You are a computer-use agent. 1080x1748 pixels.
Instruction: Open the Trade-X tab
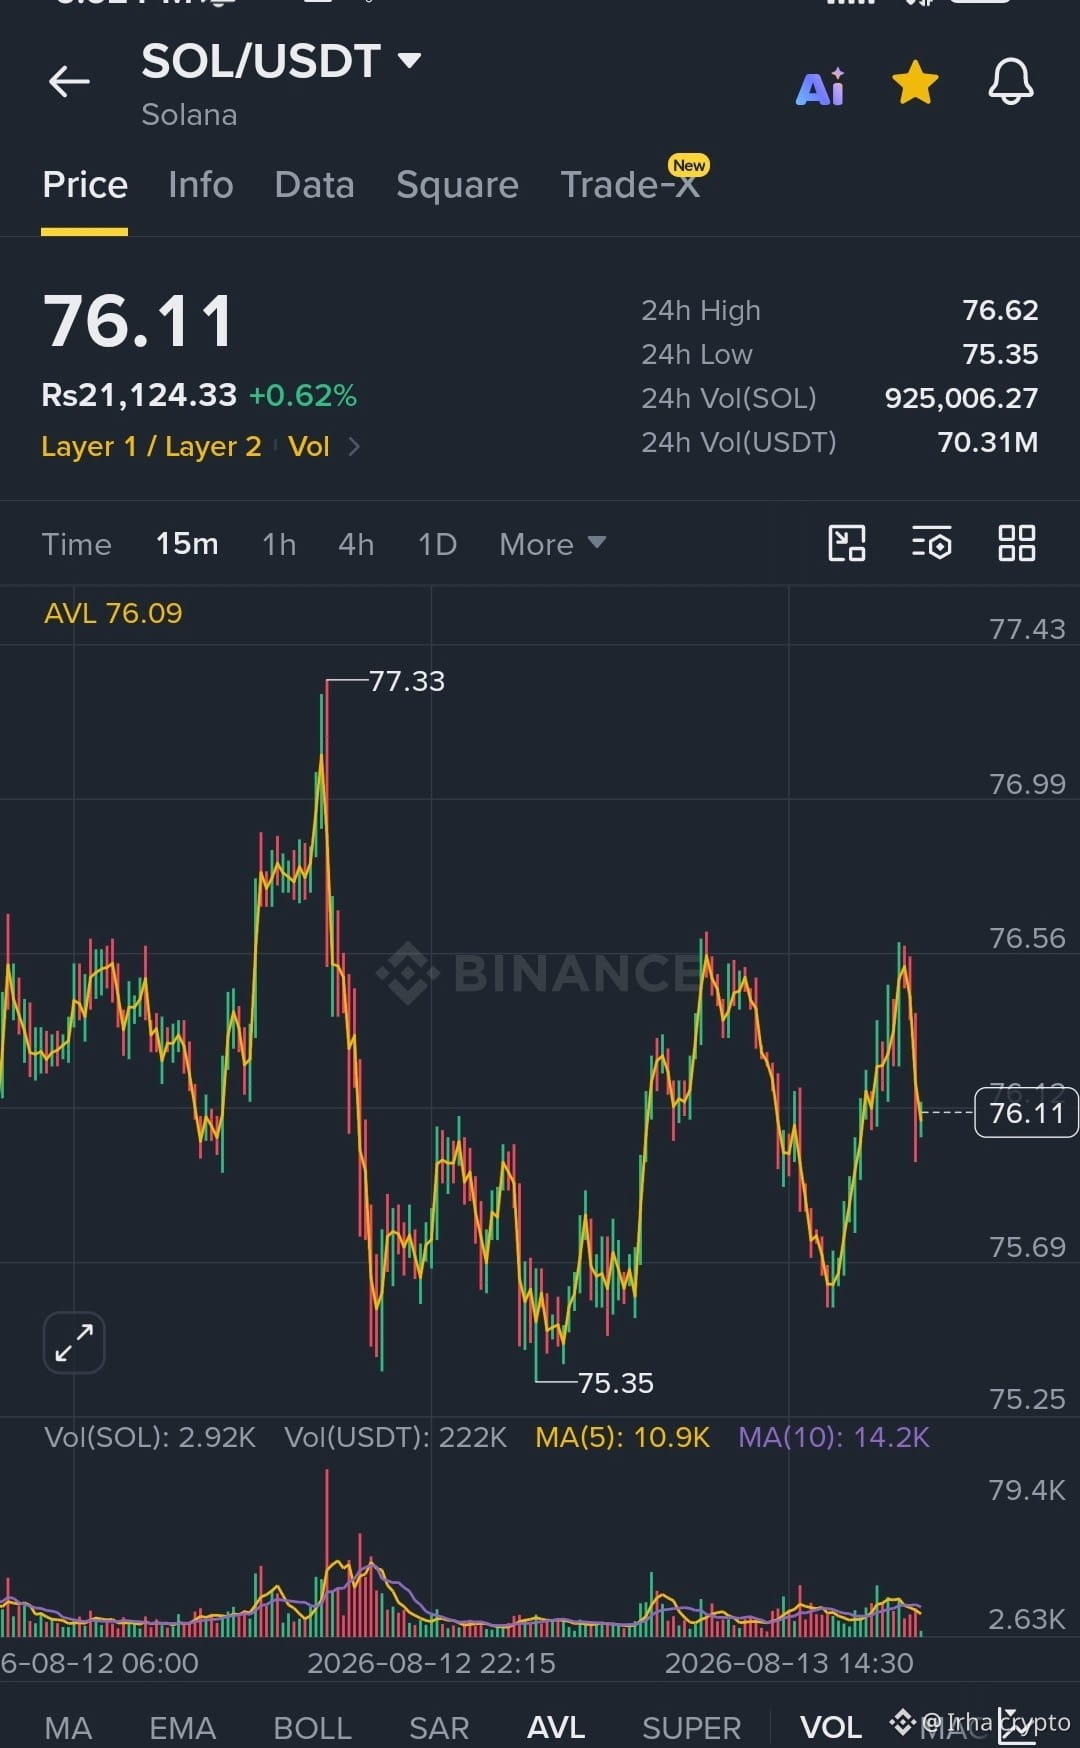coord(631,184)
